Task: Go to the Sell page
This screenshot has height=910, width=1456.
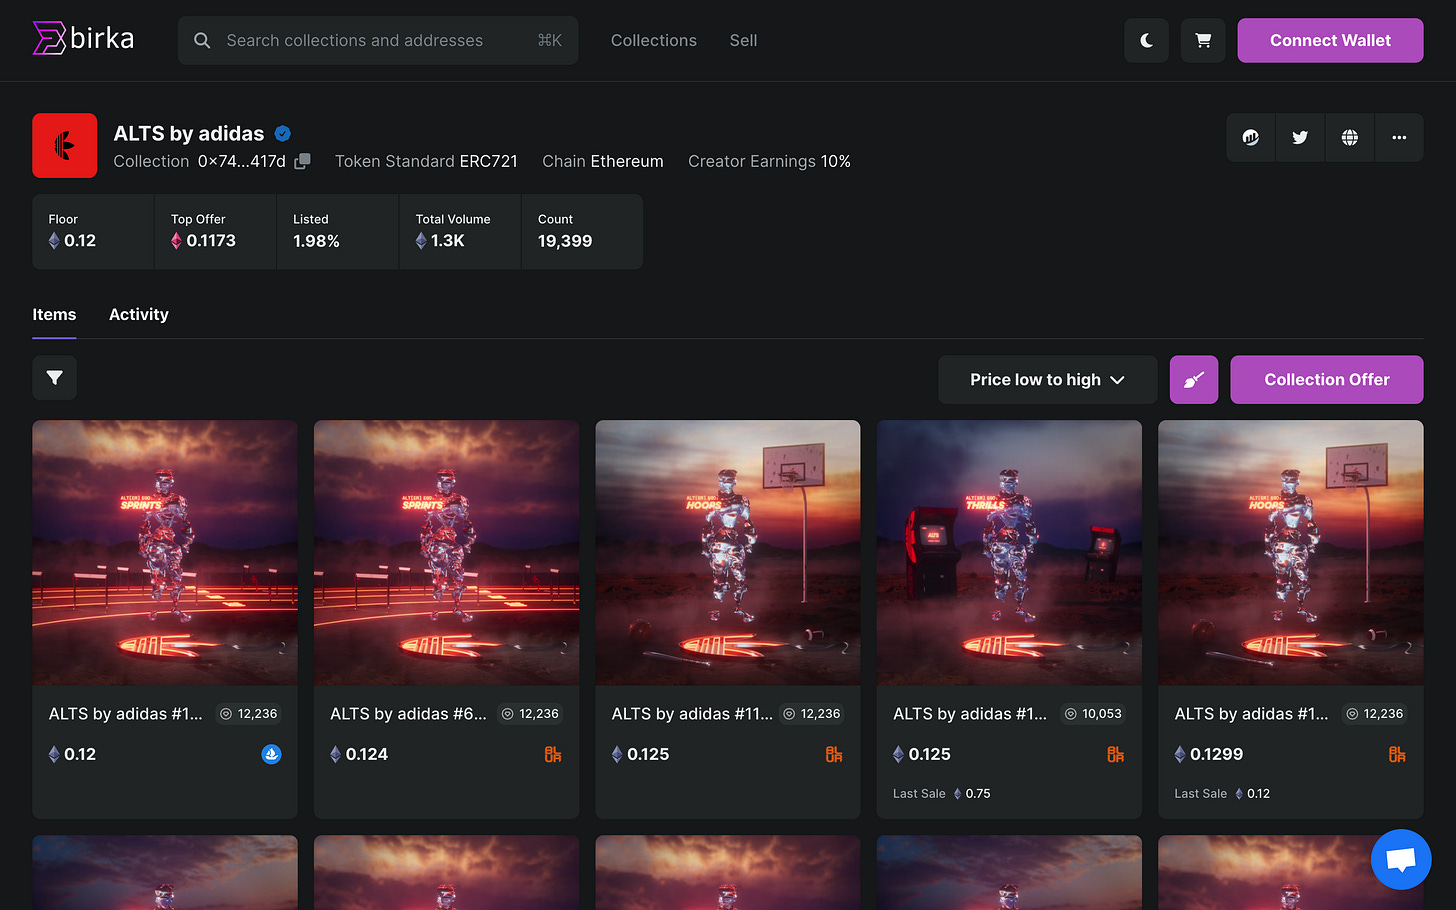Action: pyautogui.click(x=743, y=40)
